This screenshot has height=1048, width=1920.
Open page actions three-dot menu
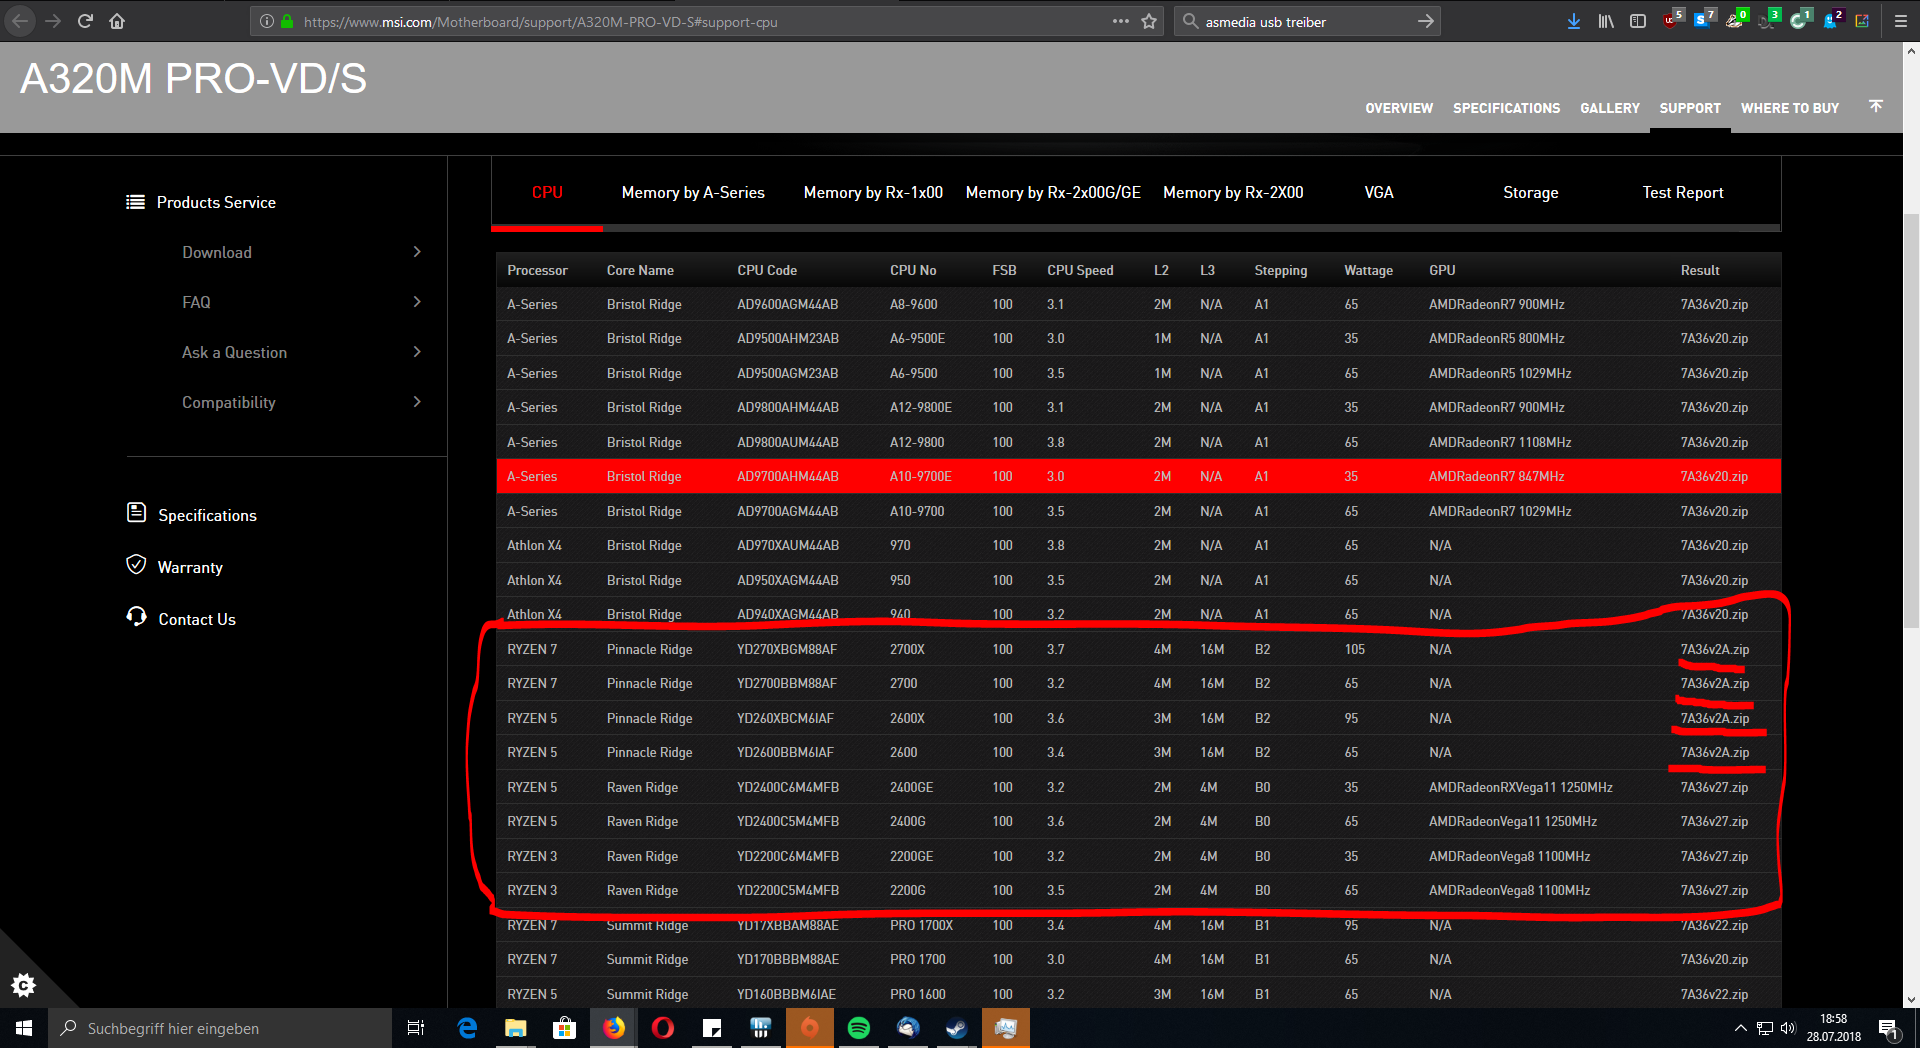[x=1121, y=21]
